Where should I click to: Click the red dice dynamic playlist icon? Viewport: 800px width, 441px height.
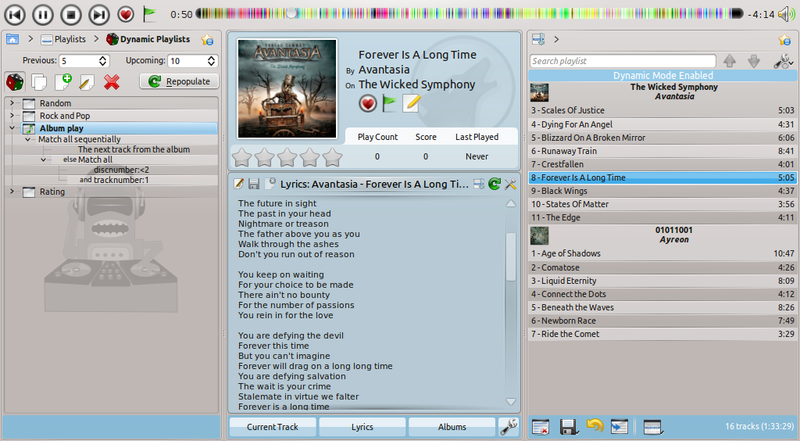point(15,82)
